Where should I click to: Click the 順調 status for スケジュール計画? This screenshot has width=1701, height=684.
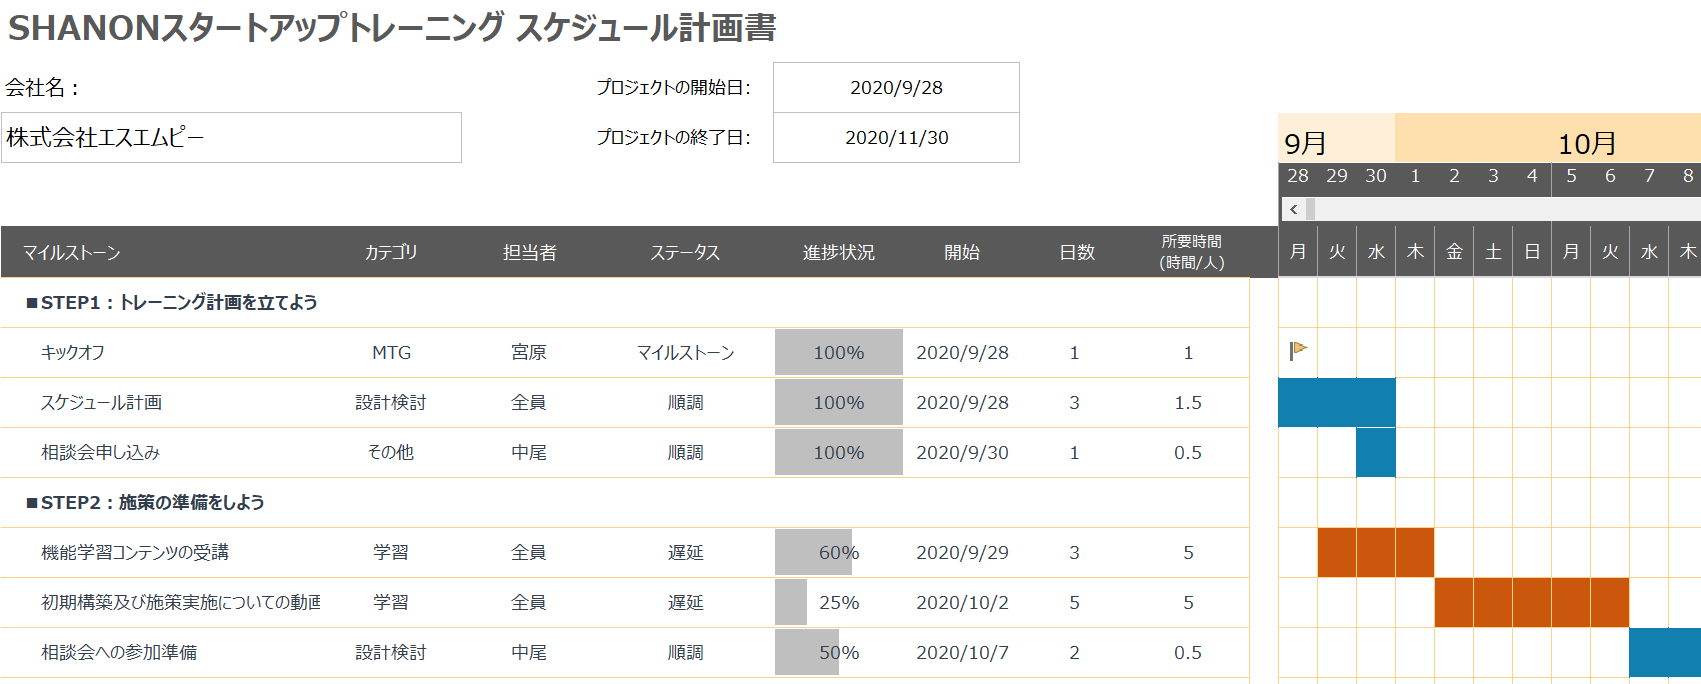685,402
